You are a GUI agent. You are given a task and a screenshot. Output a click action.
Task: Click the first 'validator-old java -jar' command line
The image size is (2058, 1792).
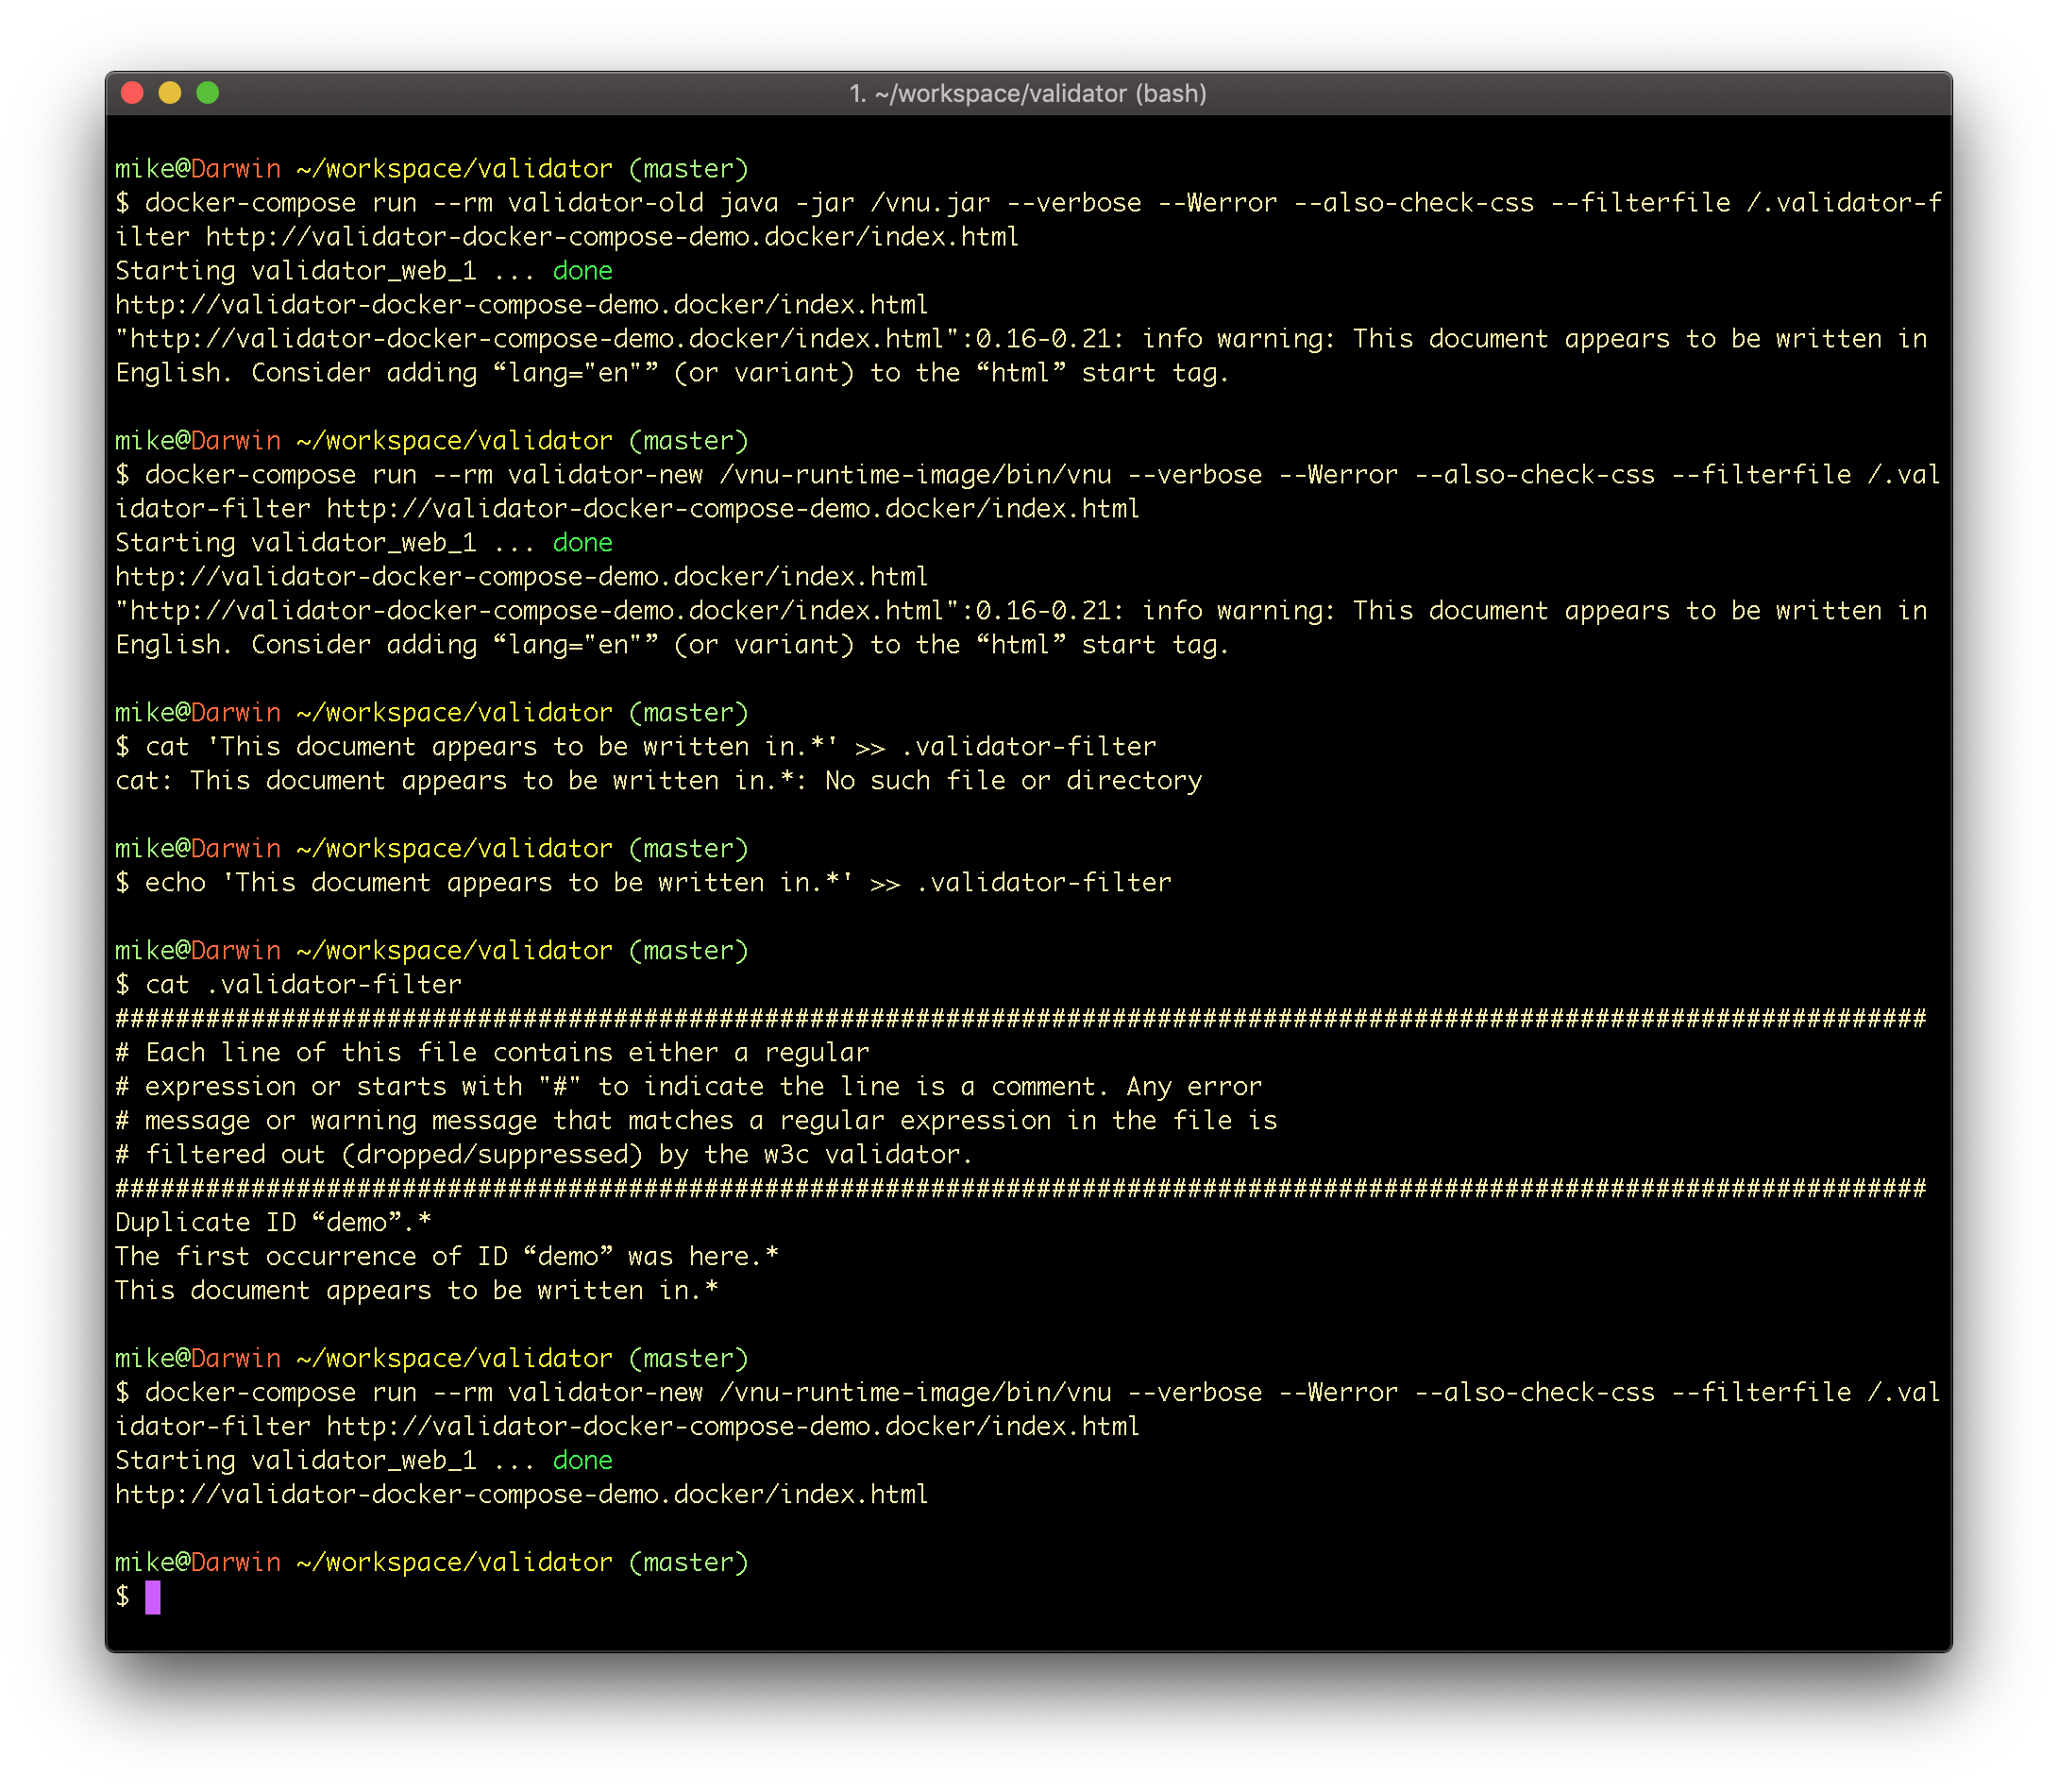(1028, 220)
